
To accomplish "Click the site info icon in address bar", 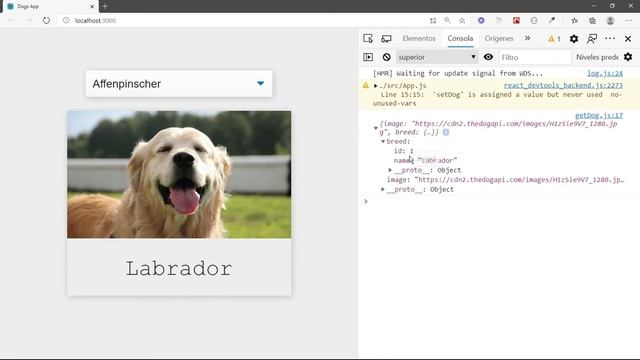I will tap(66, 20).
